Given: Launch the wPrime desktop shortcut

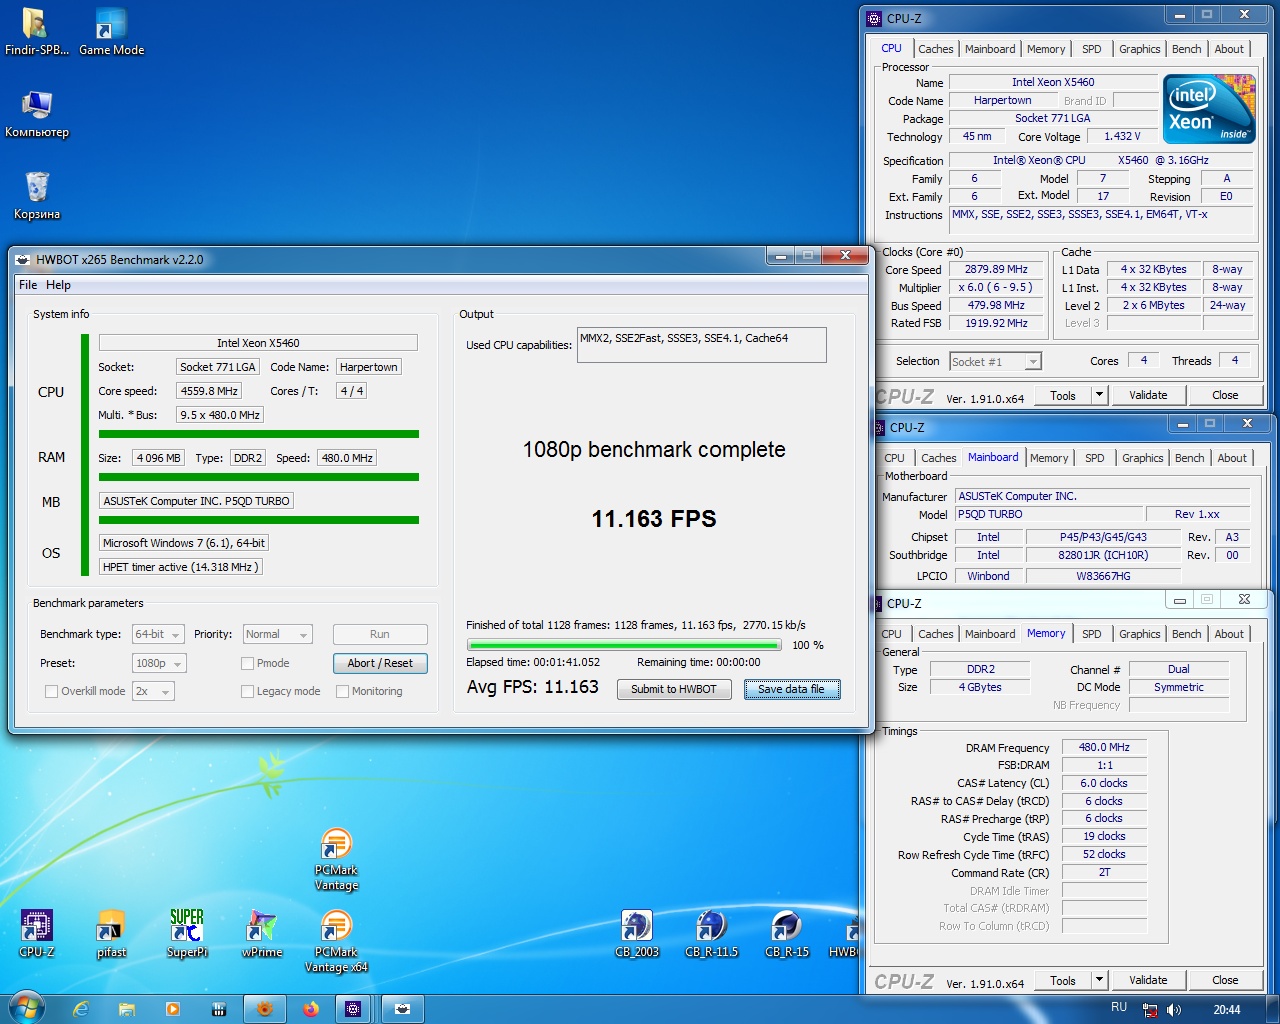Looking at the screenshot, I should (262, 933).
